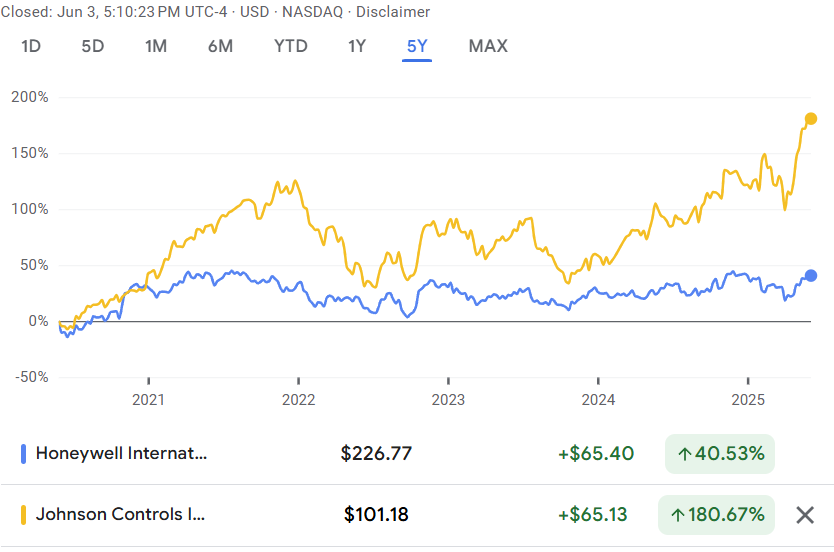Click the 100% y-axis label
This screenshot has width=834, height=552.
[x=30, y=209]
